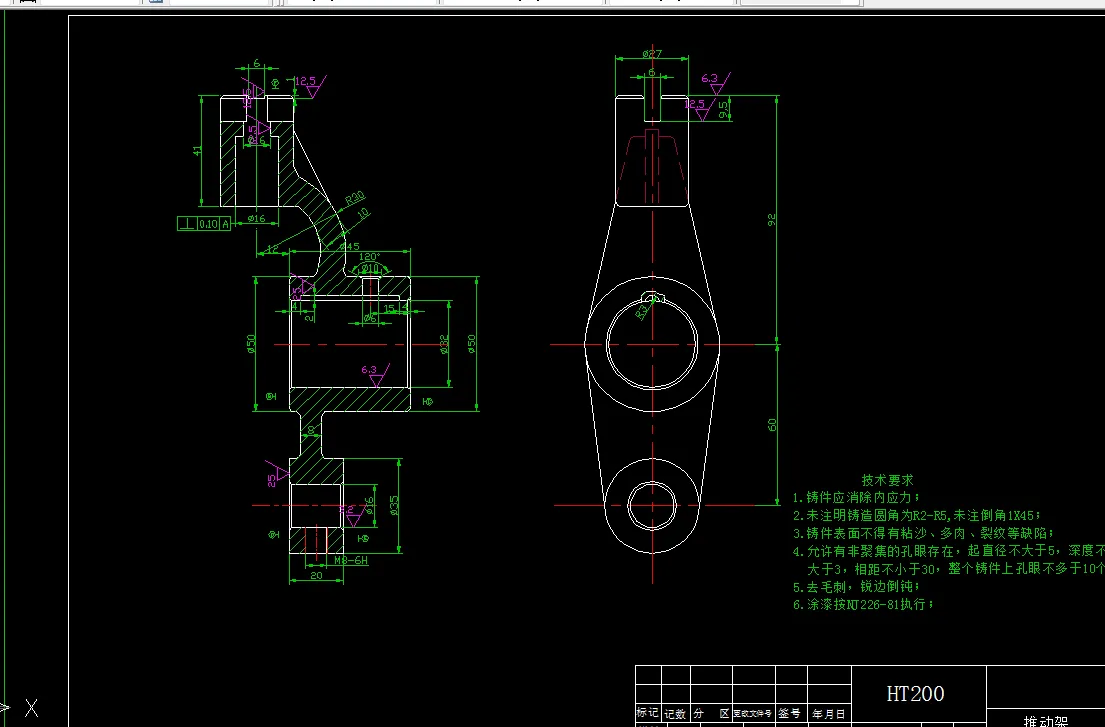Click the ø45 diameter dimension text
Image resolution: width=1105 pixels, height=727 pixels.
point(350,247)
